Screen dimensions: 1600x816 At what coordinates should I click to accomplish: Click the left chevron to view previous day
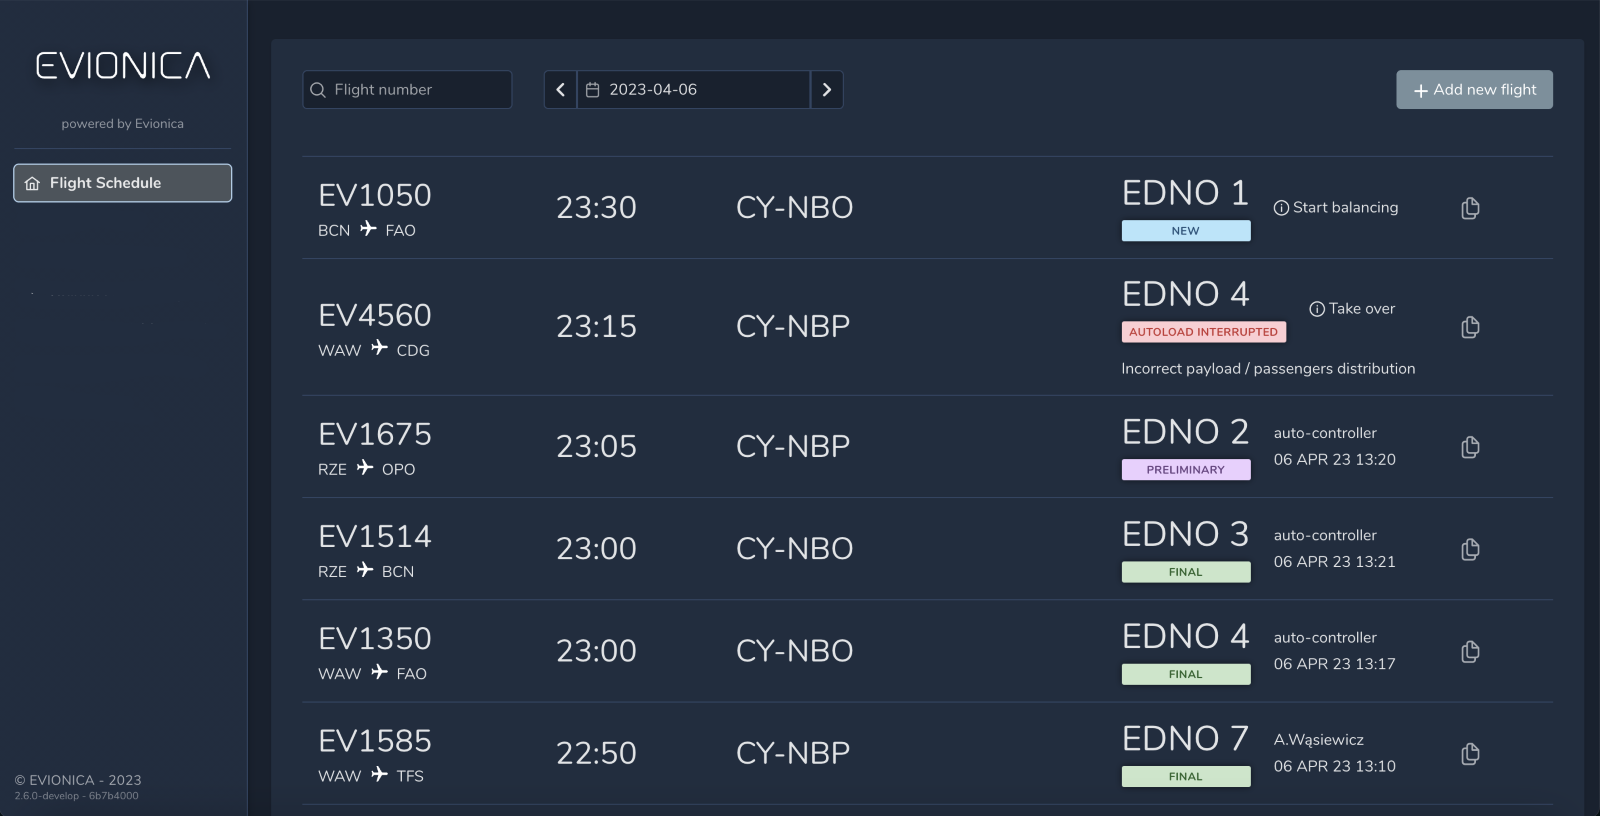tap(559, 89)
